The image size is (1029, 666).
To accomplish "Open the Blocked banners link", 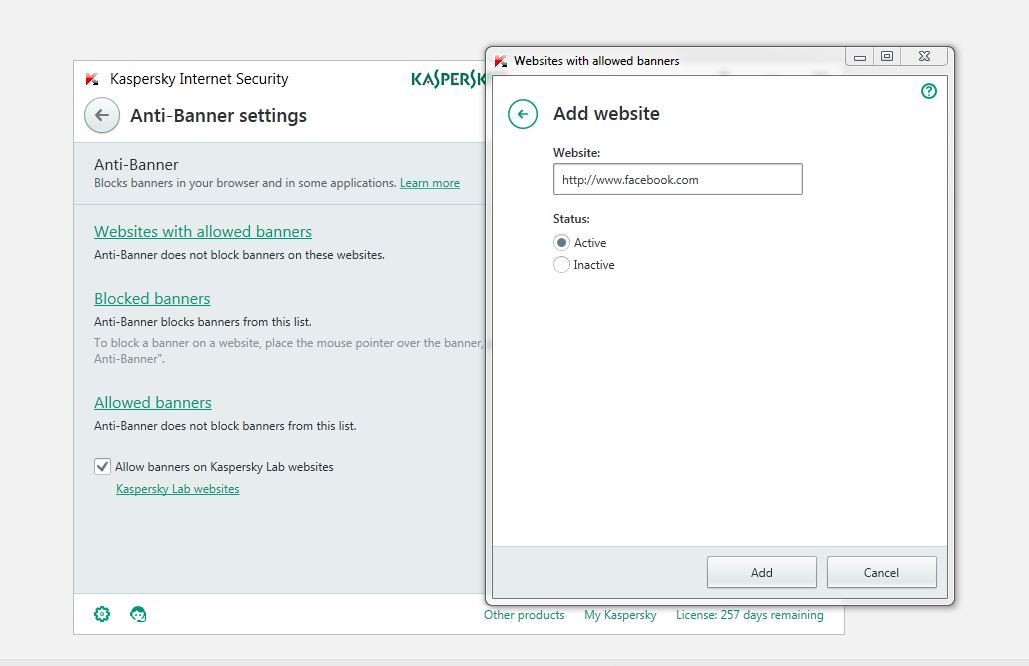I will tap(152, 299).
